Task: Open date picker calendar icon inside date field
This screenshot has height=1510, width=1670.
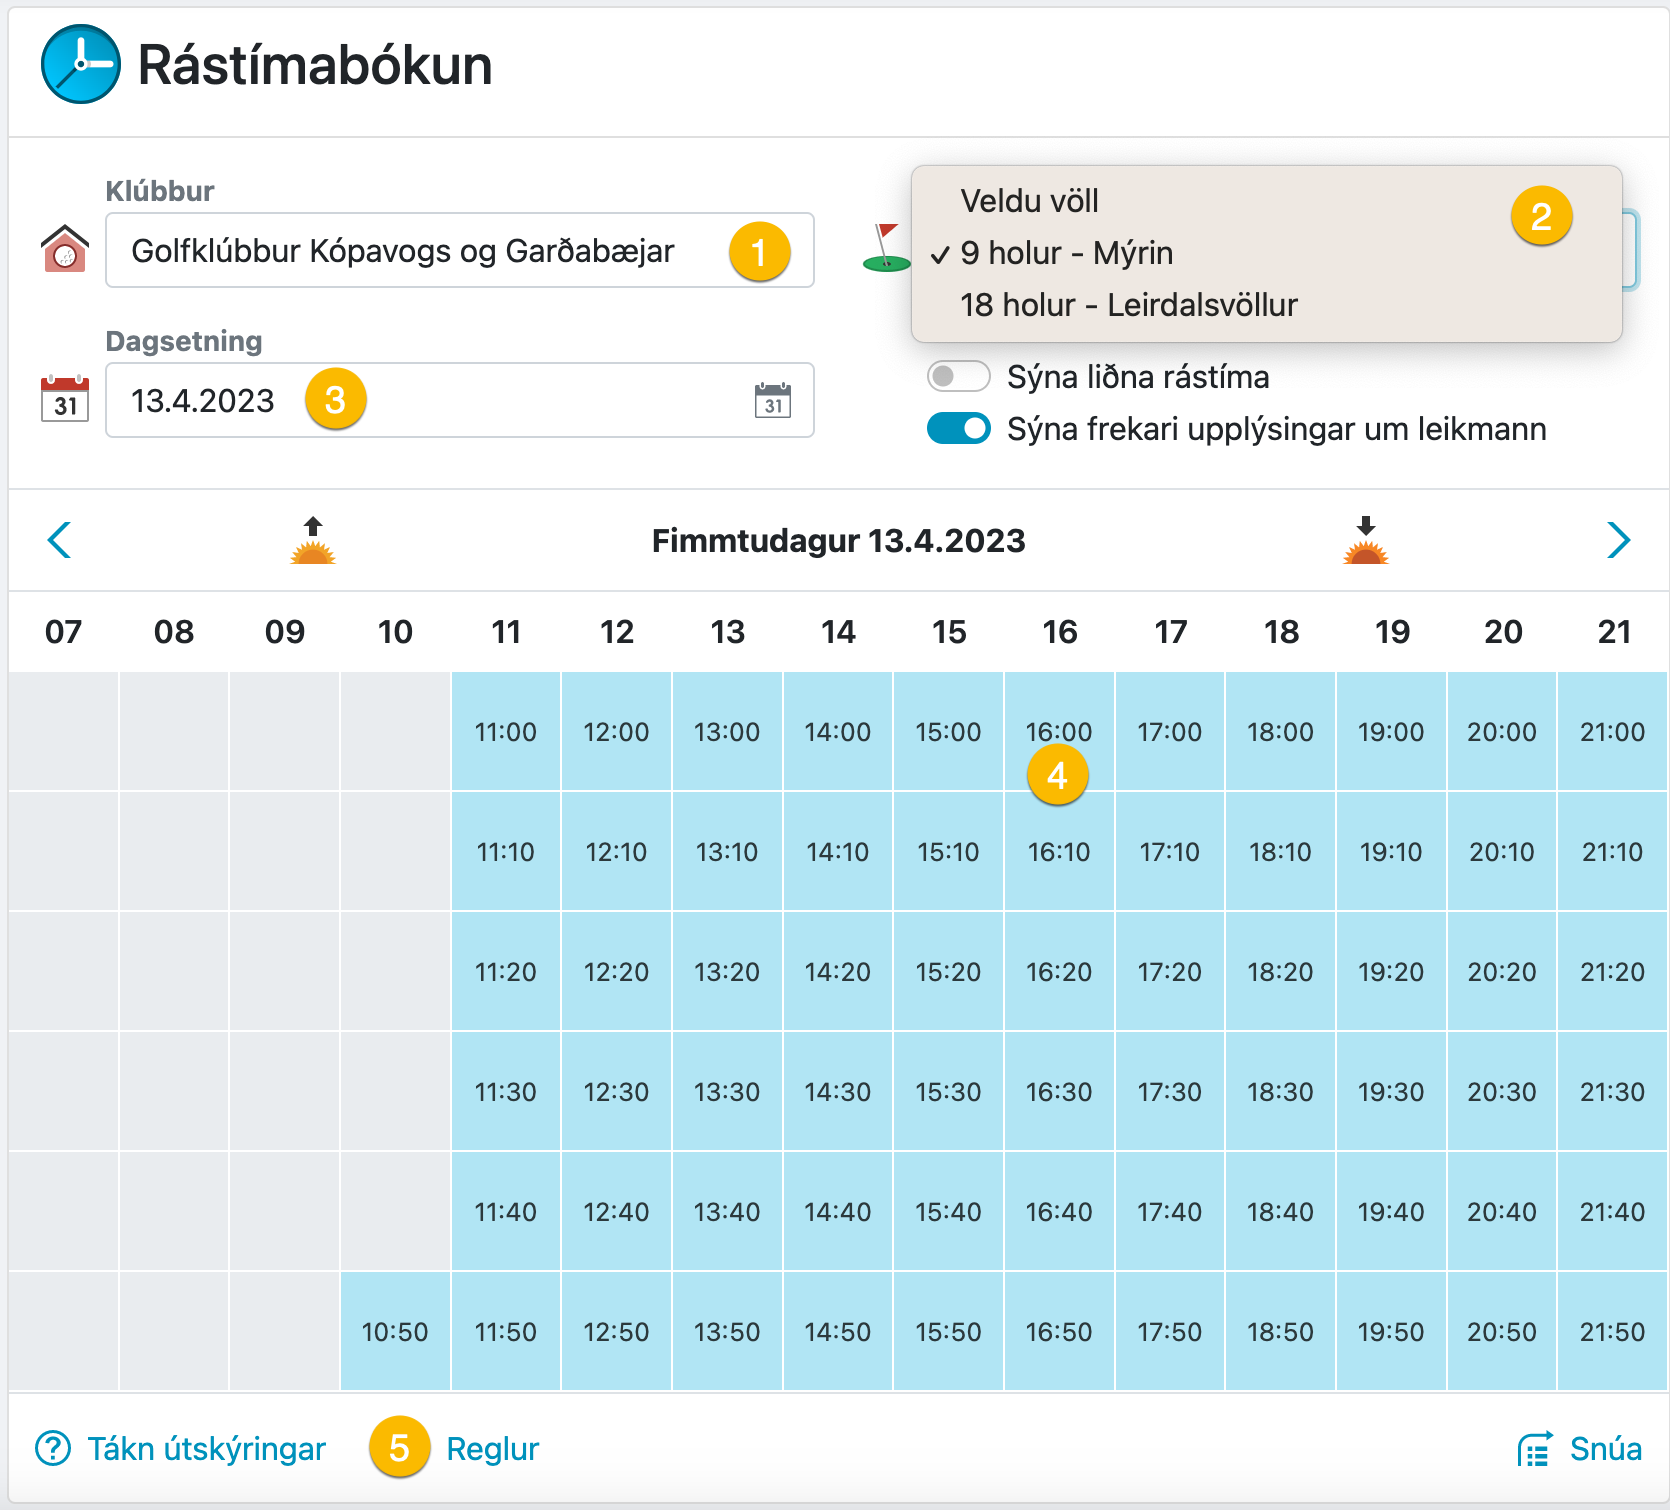Action: click(x=772, y=400)
